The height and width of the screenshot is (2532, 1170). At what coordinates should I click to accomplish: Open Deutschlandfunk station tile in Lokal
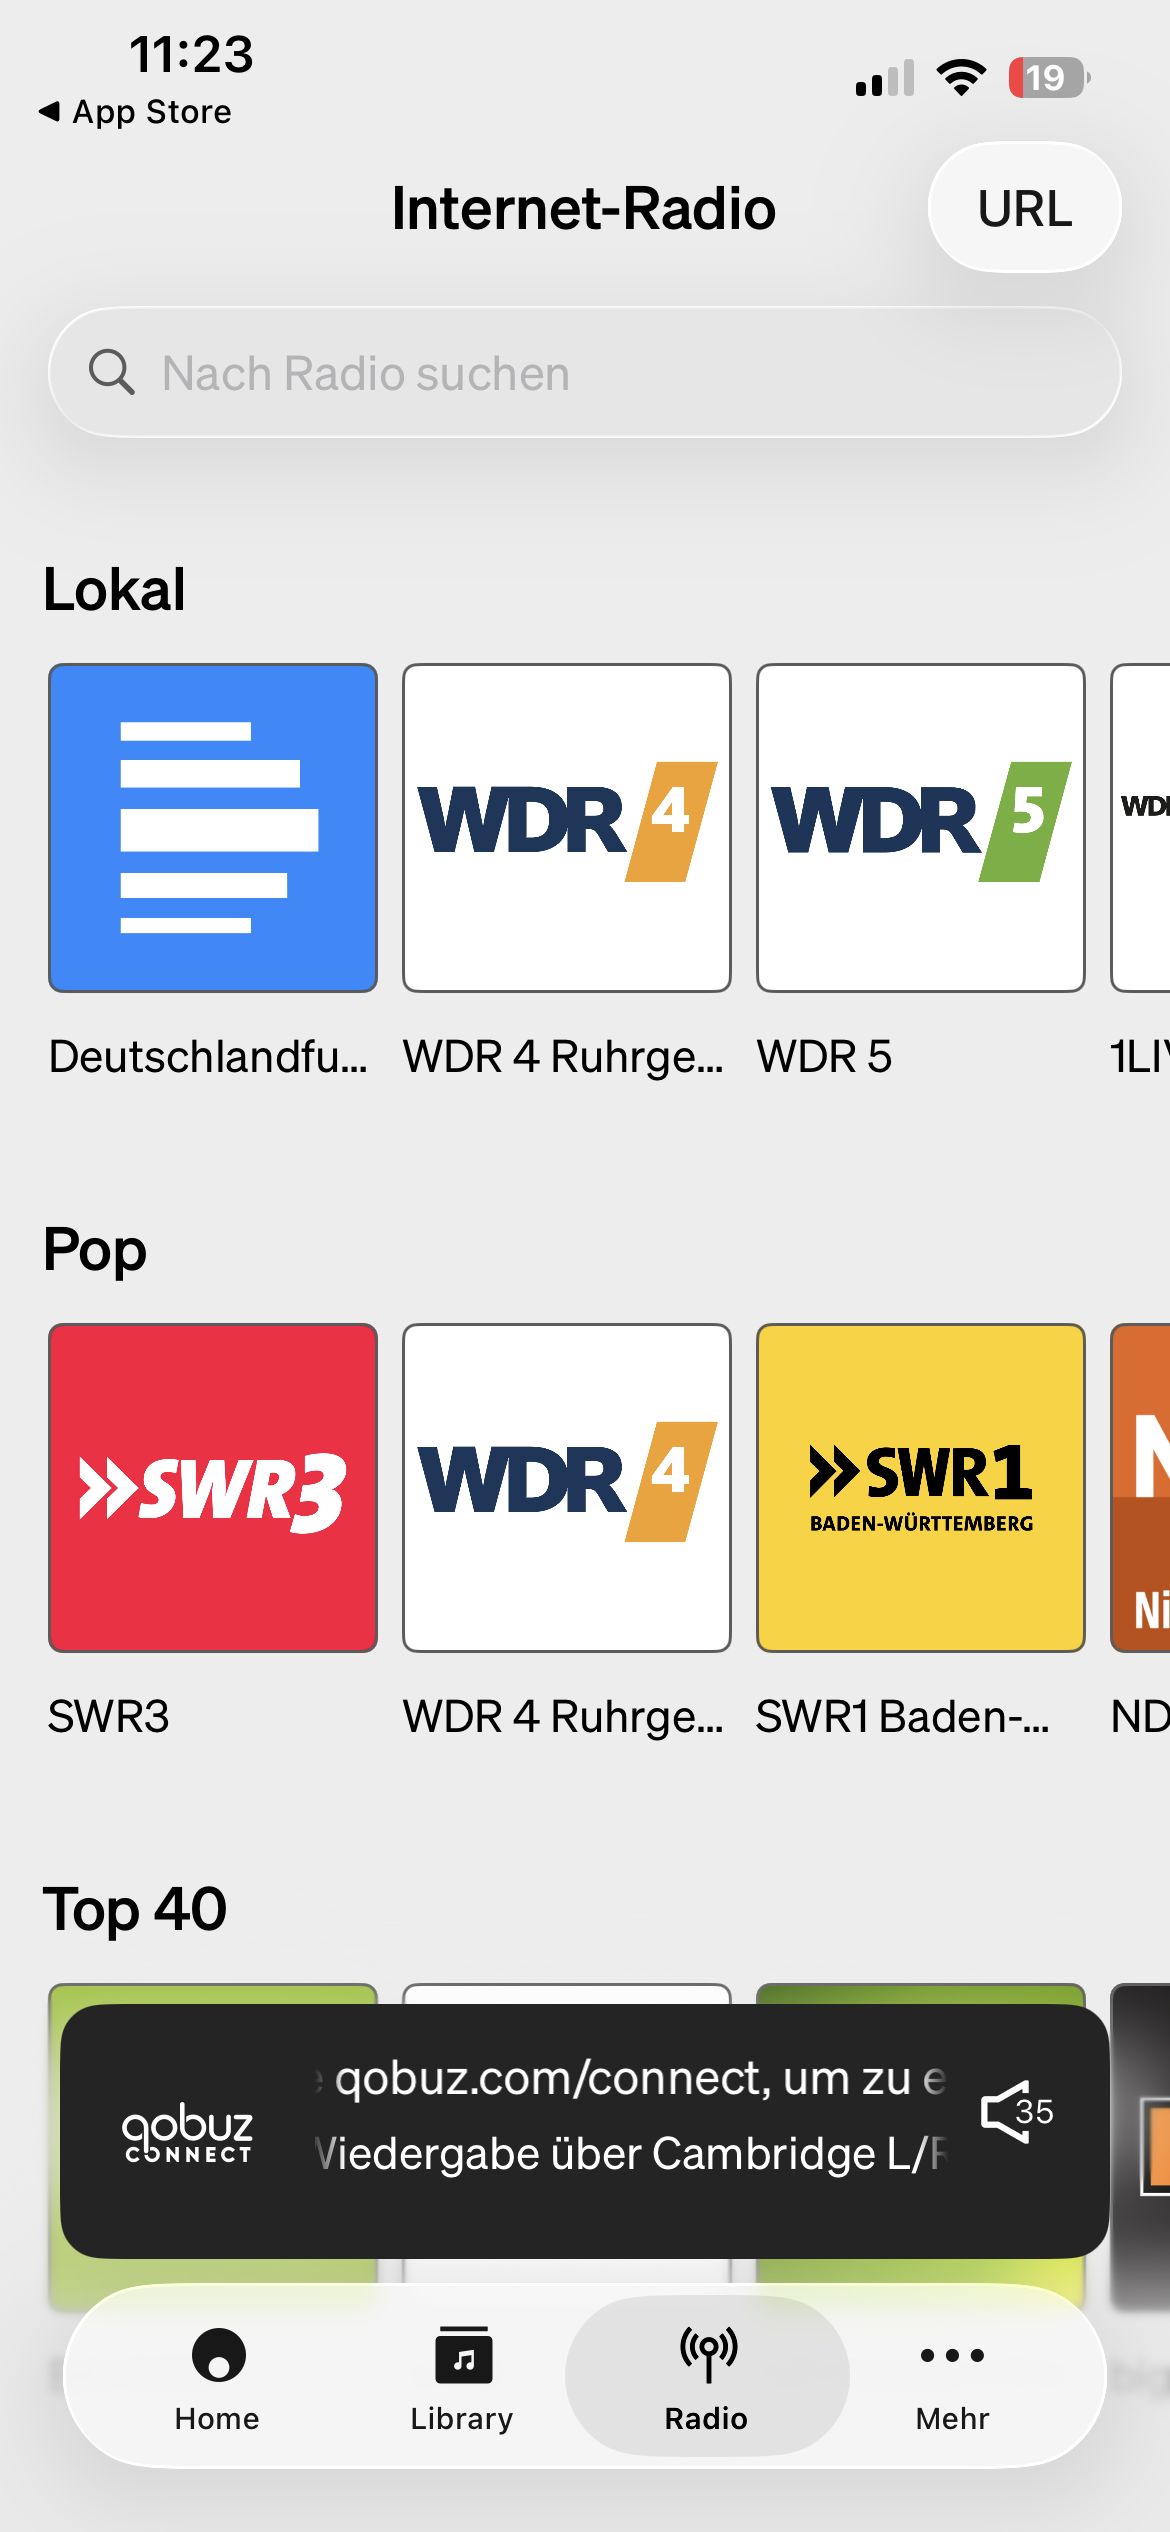213,828
